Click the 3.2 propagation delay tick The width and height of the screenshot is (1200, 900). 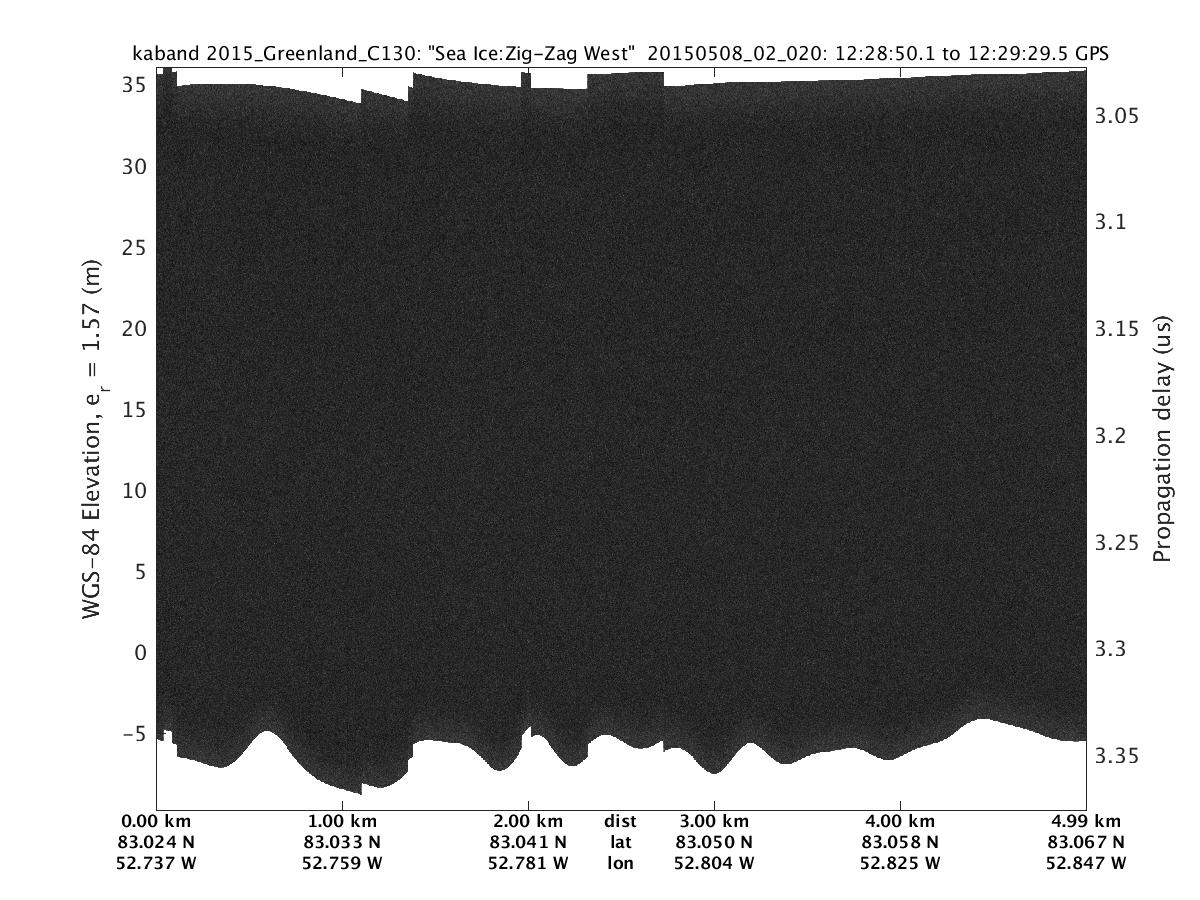click(1113, 435)
